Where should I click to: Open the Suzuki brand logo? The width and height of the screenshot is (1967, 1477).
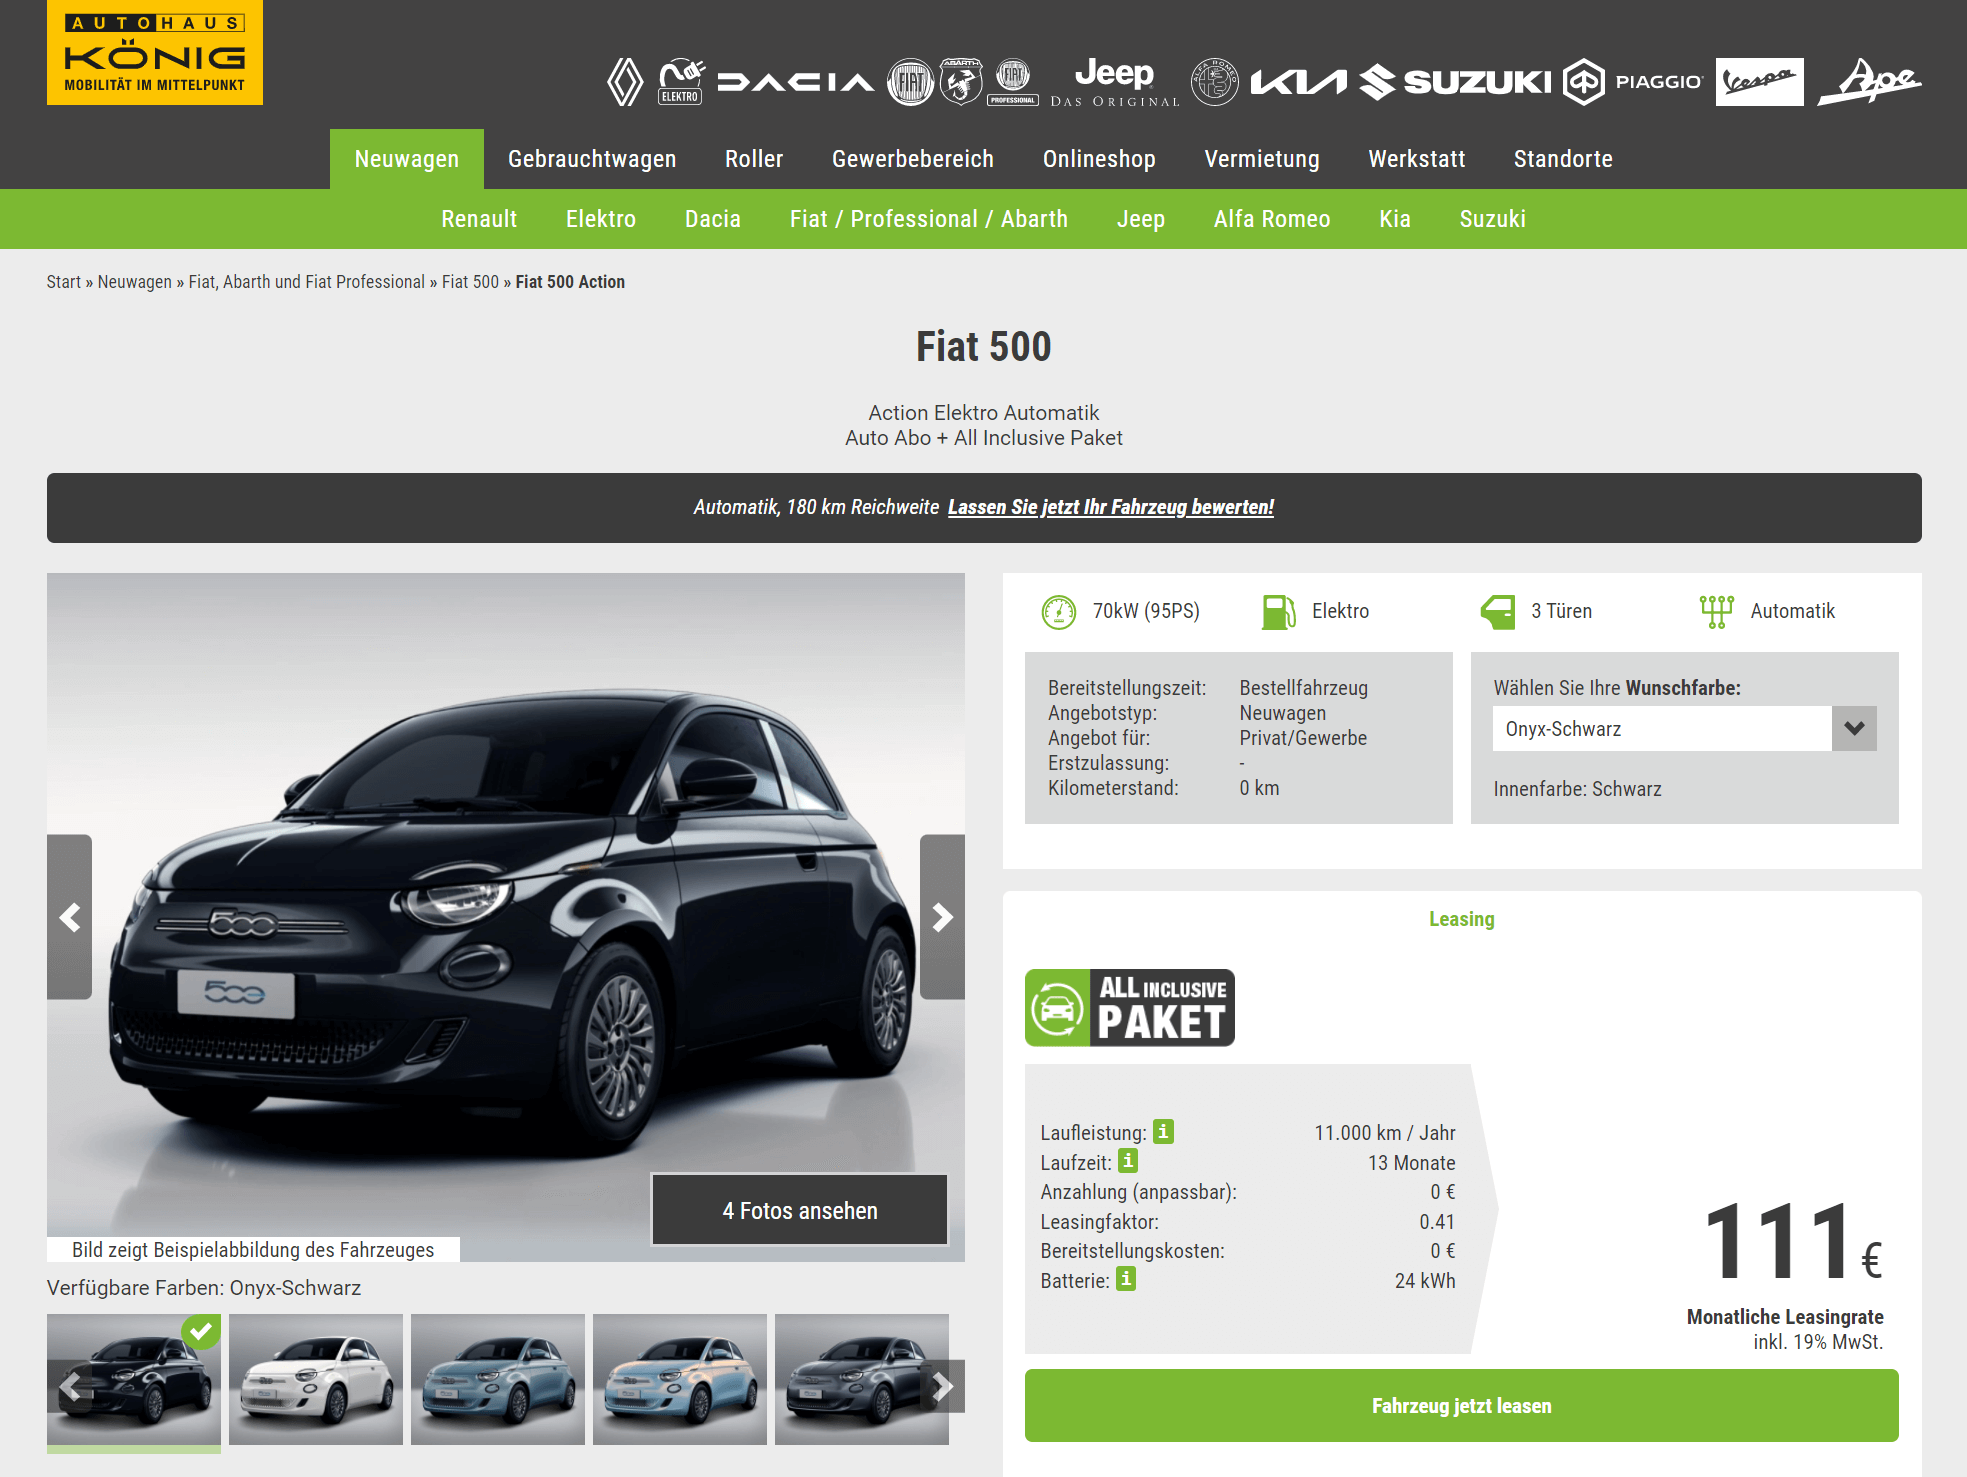click(1456, 82)
